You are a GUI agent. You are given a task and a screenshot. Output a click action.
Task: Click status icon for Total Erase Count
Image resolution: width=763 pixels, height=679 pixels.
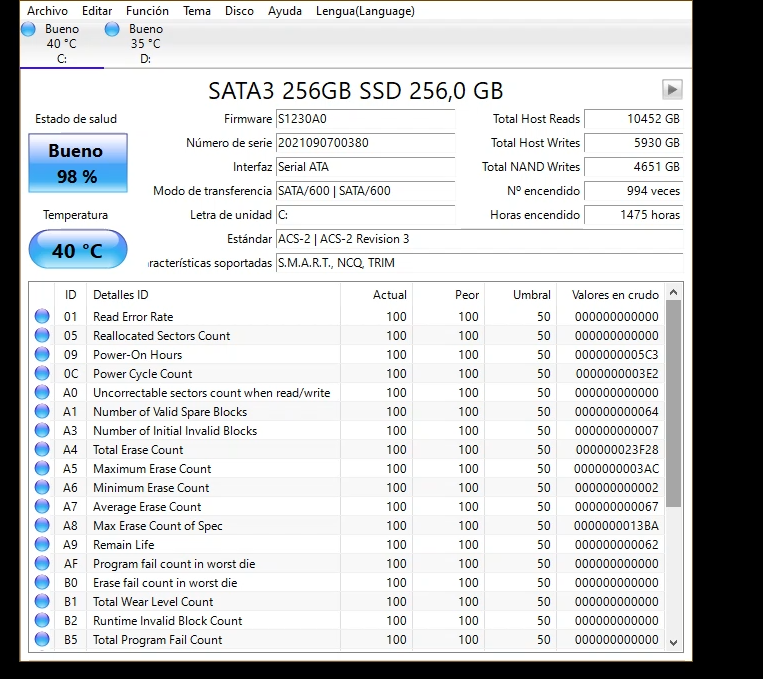click(42, 449)
